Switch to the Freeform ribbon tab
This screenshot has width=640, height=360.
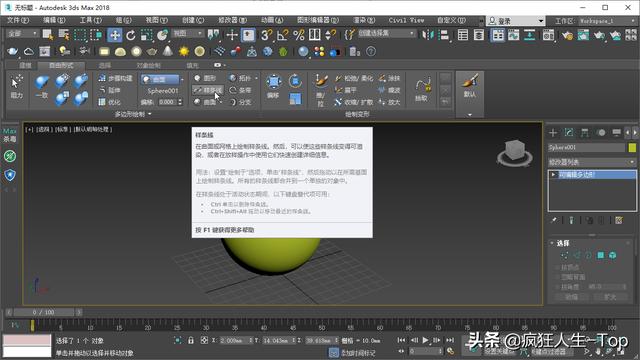click(x=61, y=65)
